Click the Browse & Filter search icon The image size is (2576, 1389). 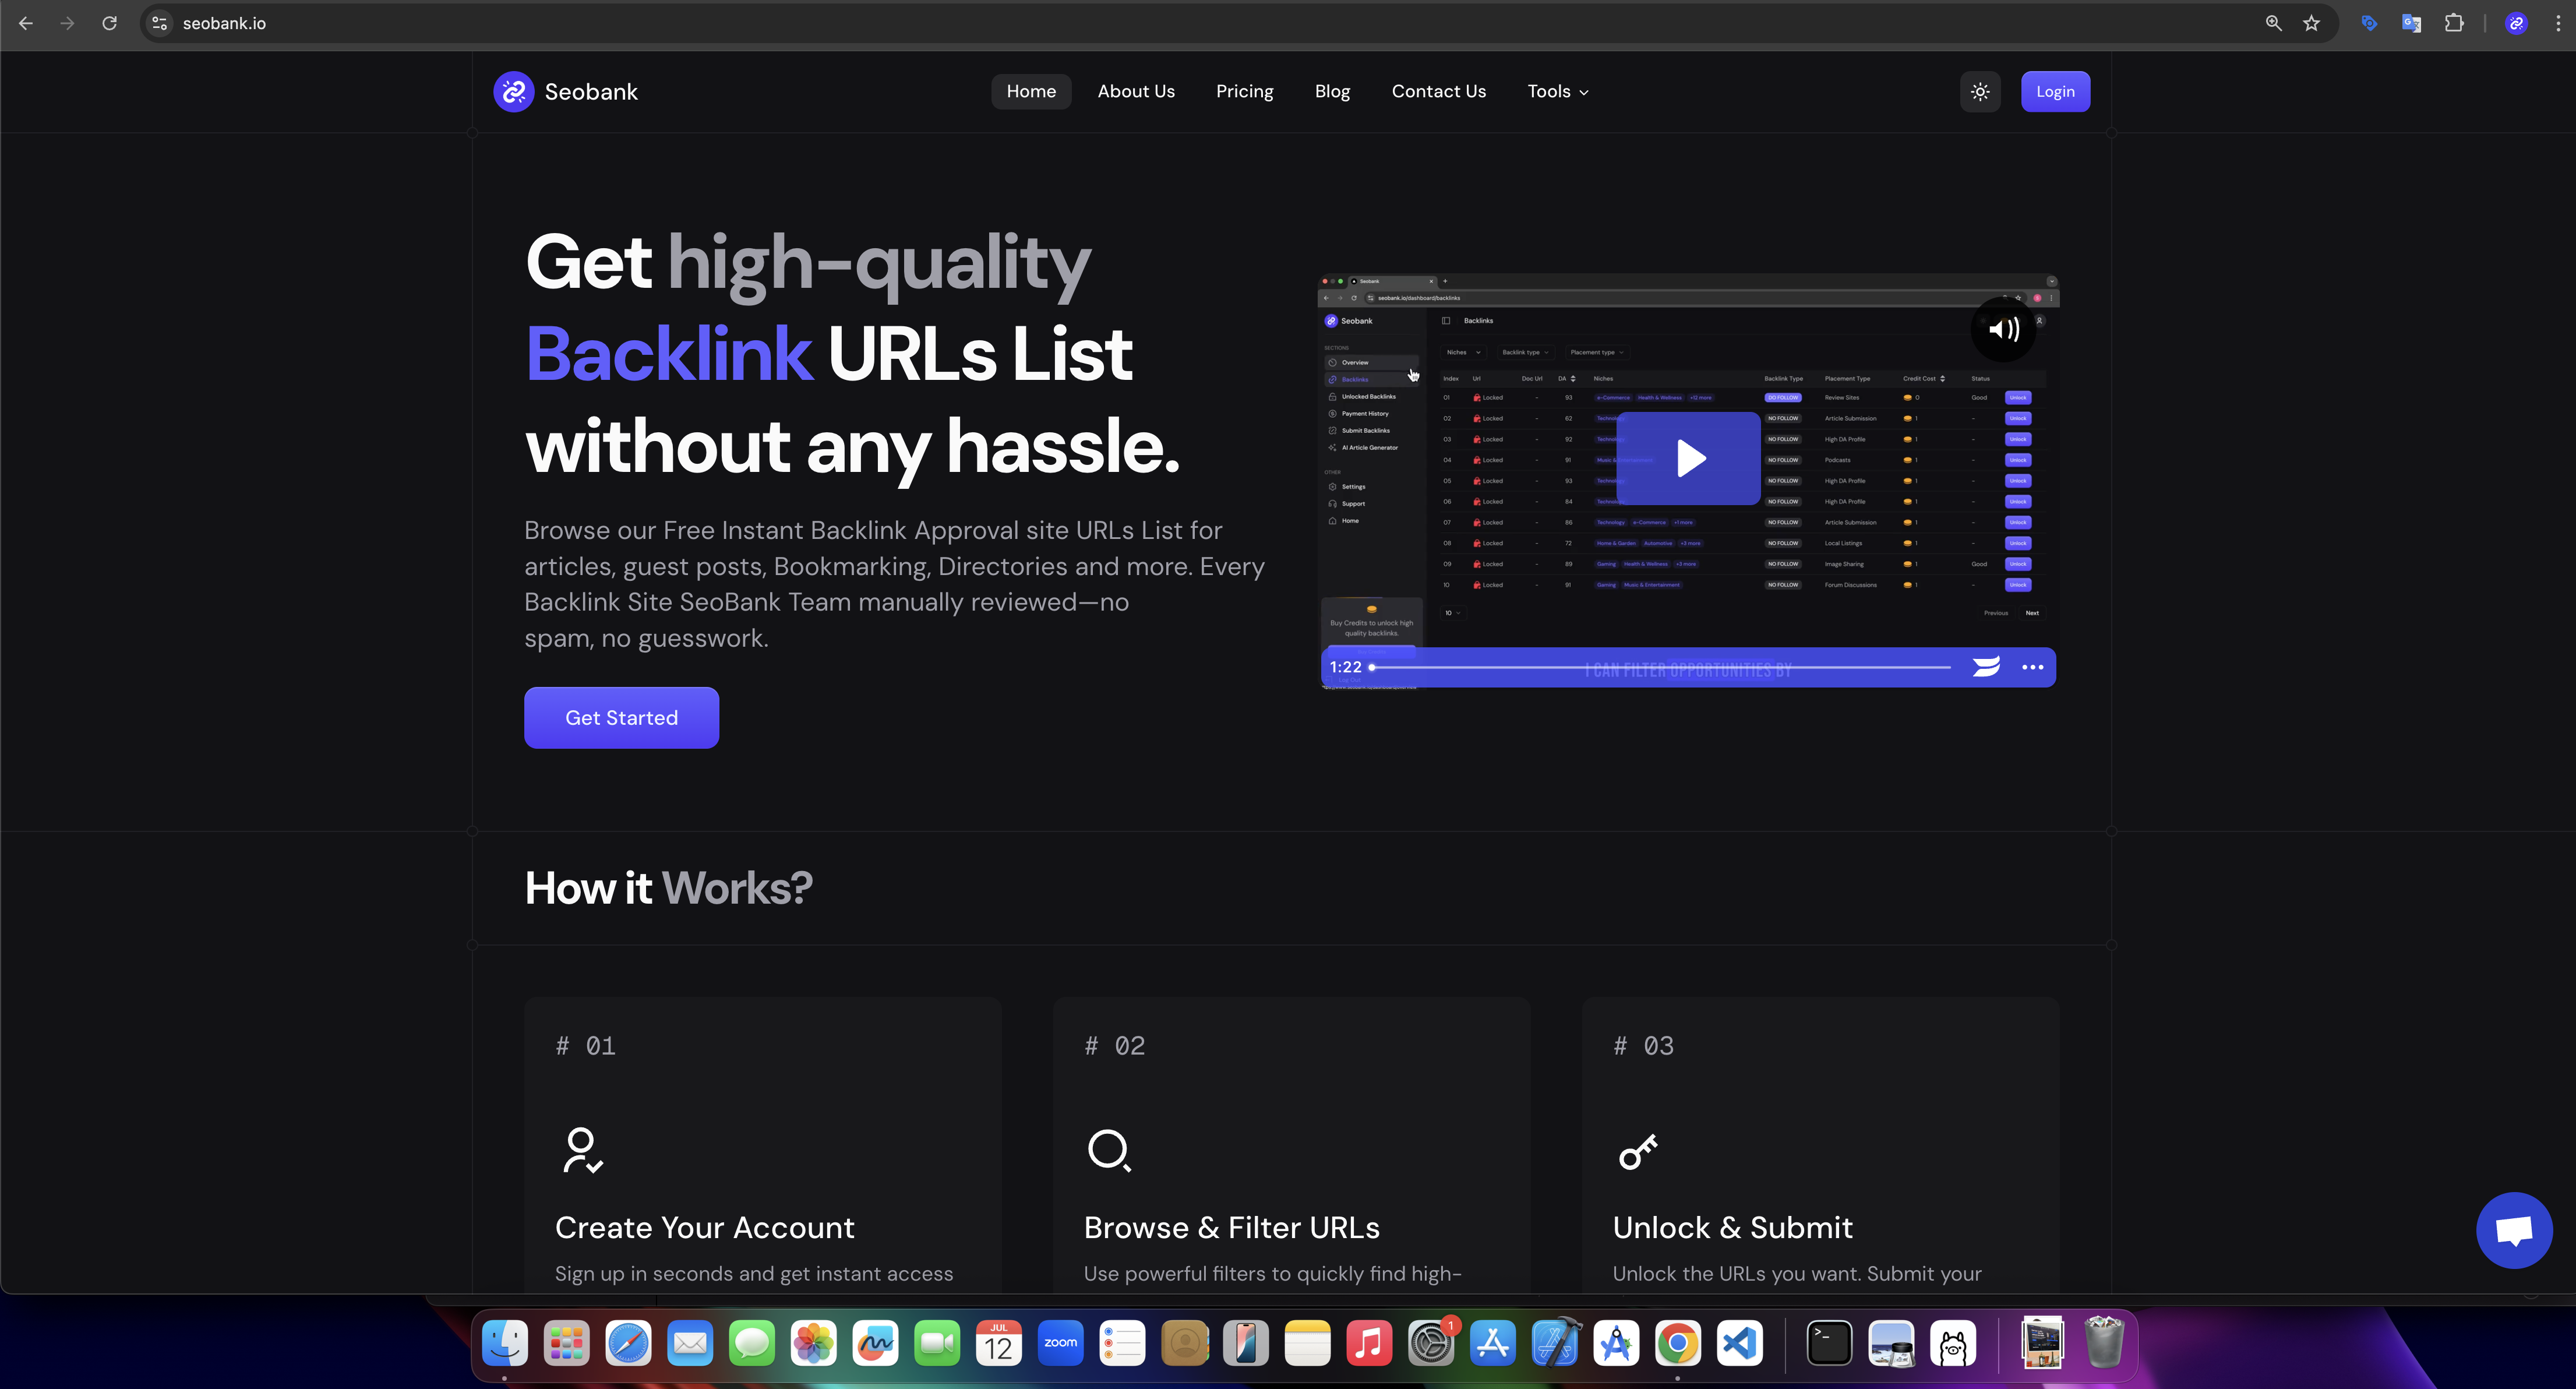pyautogui.click(x=1109, y=1151)
